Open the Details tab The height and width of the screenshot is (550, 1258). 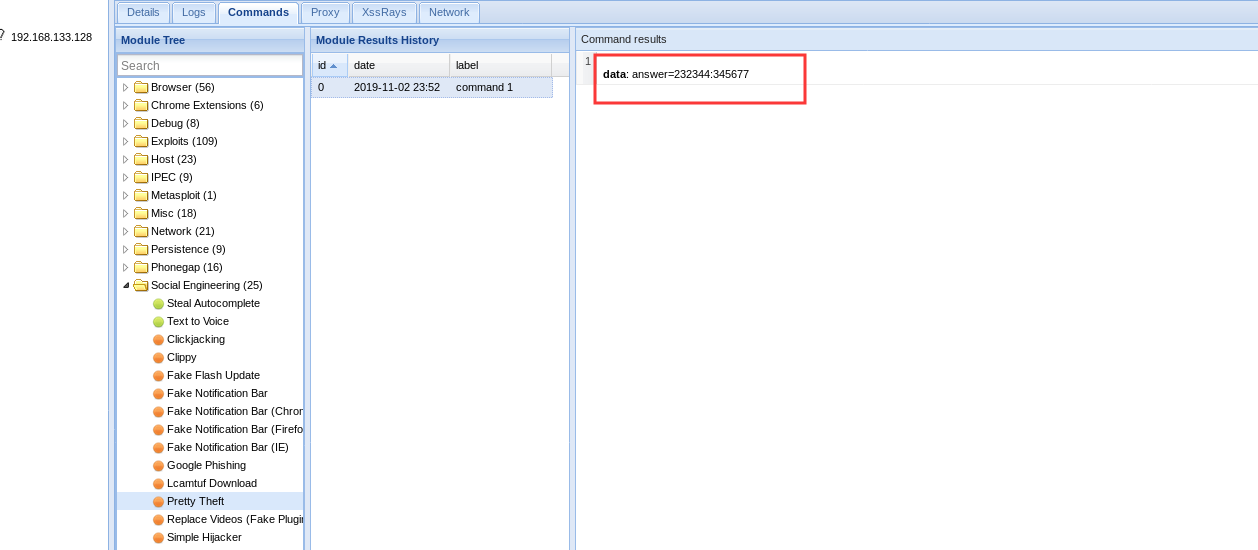tap(143, 12)
